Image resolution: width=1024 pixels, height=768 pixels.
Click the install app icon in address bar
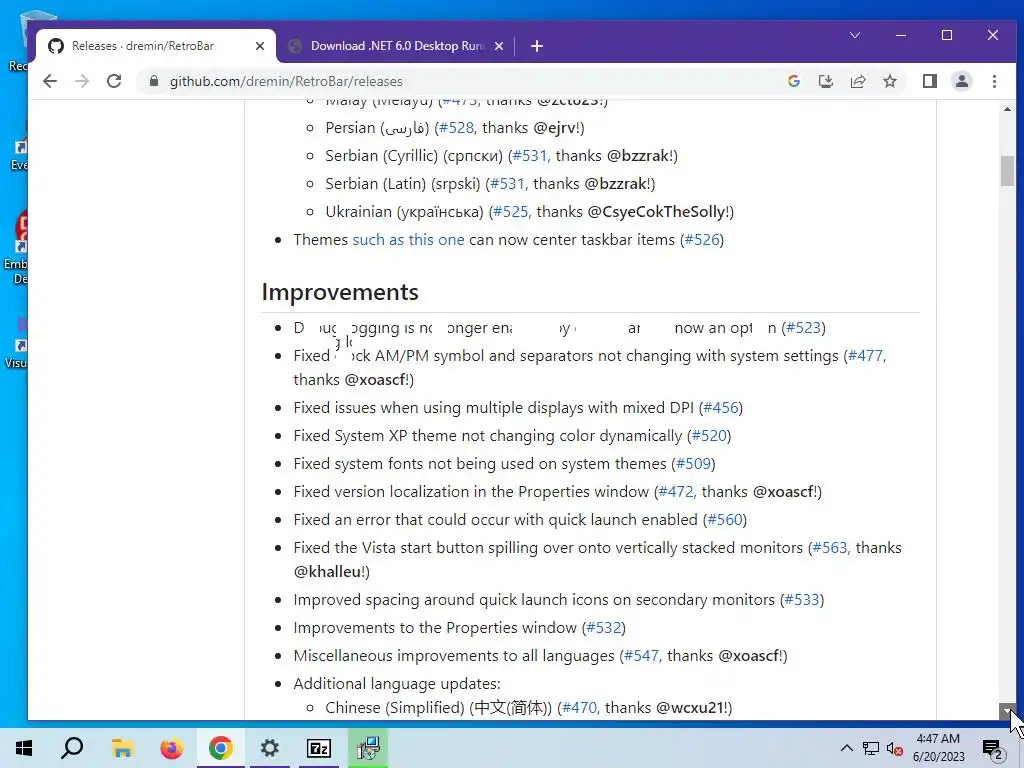(x=825, y=81)
